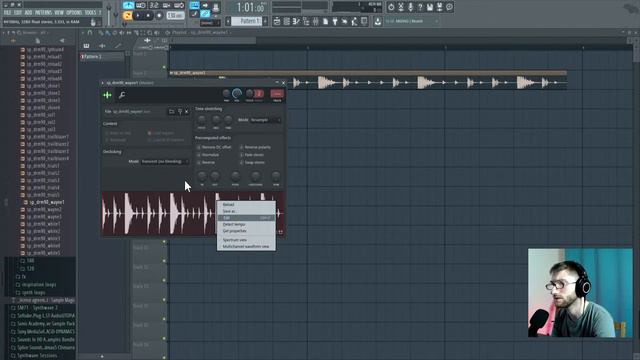This screenshot has height=360, width=640.
Task: Click the folder icon to browse sample file
Action: pyautogui.click(x=171, y=111)
